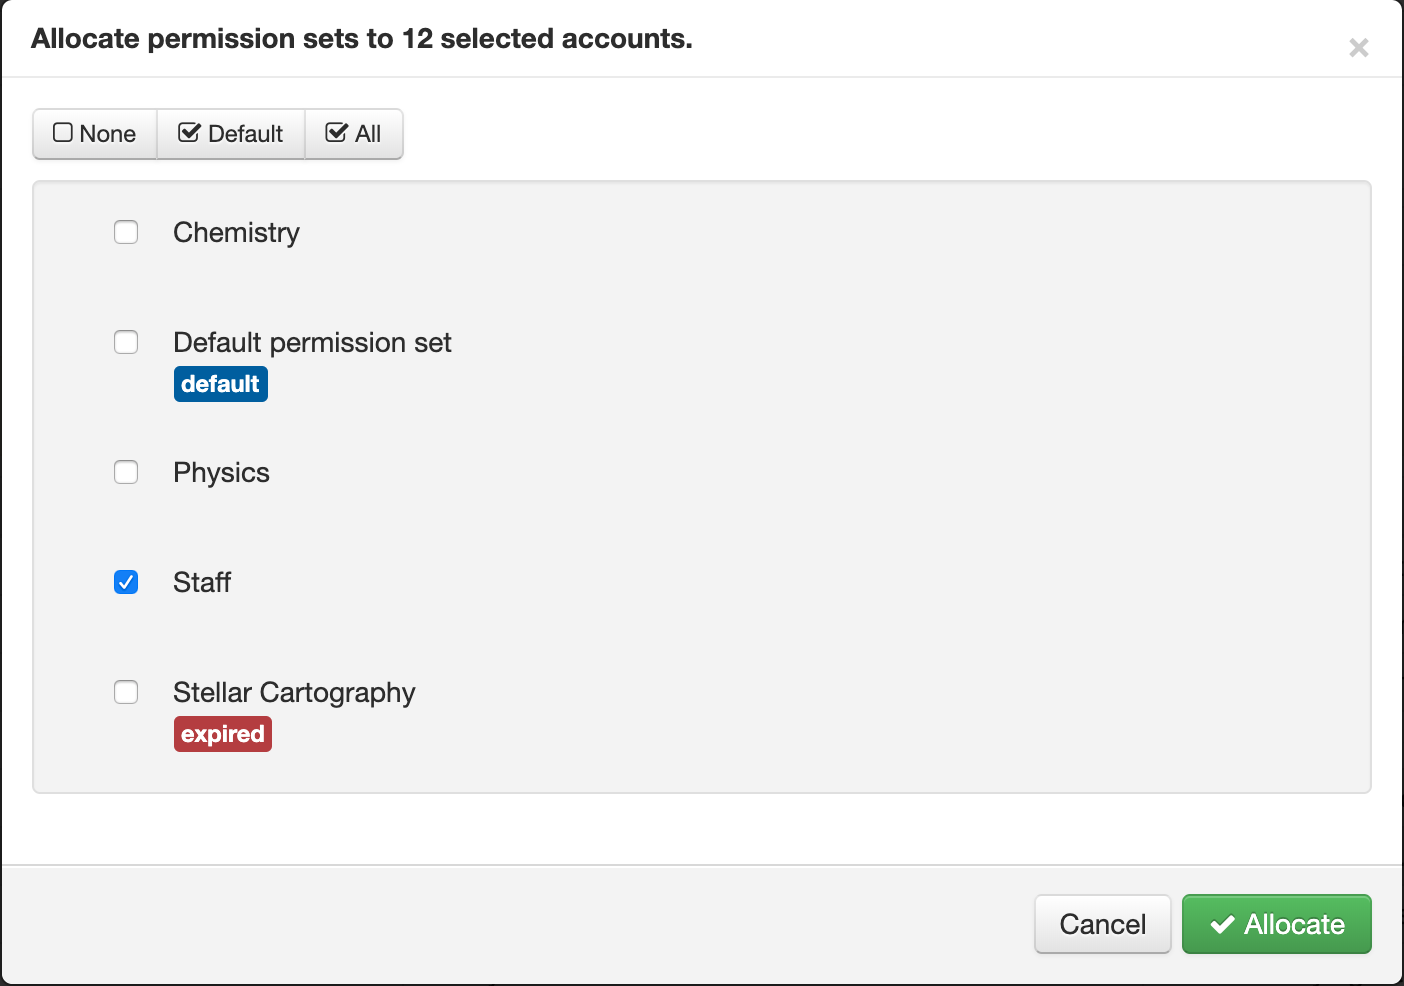Click the dialog title about 12 selected accounts
Screen dimensions: 1404x986
(362, 39)
